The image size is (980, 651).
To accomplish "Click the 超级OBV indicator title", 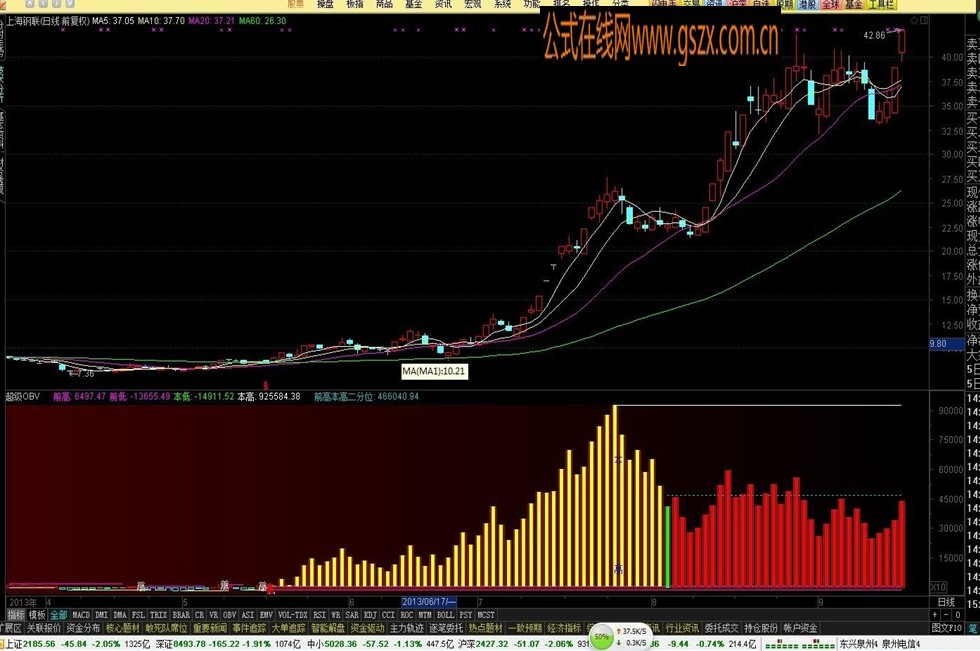I will coord(23,396).
